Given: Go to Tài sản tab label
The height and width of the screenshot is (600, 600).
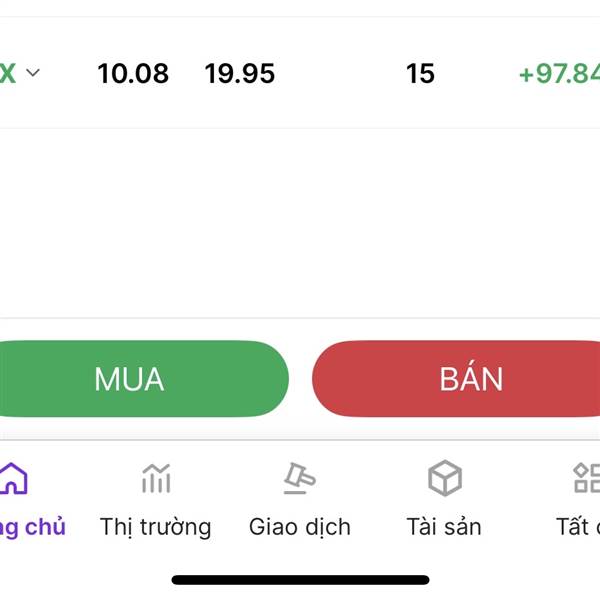Looking at the screenshot, I should point(444,527).
